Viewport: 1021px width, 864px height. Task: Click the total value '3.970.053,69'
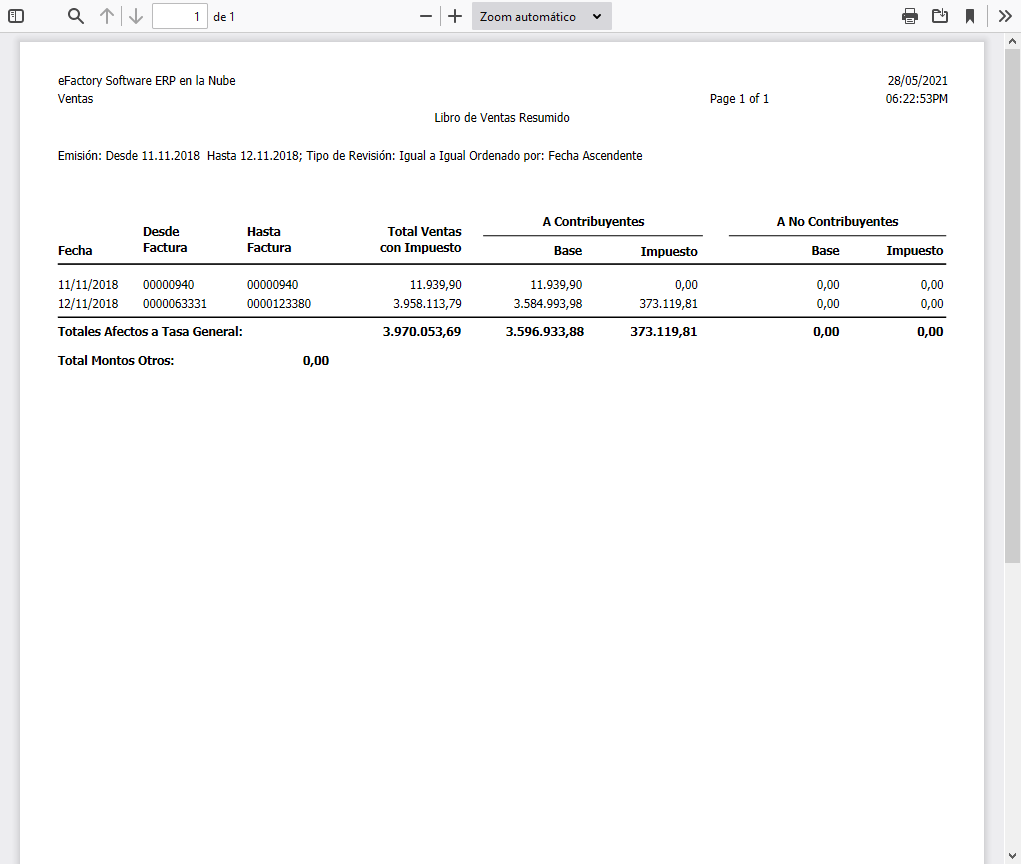[422, 331]
